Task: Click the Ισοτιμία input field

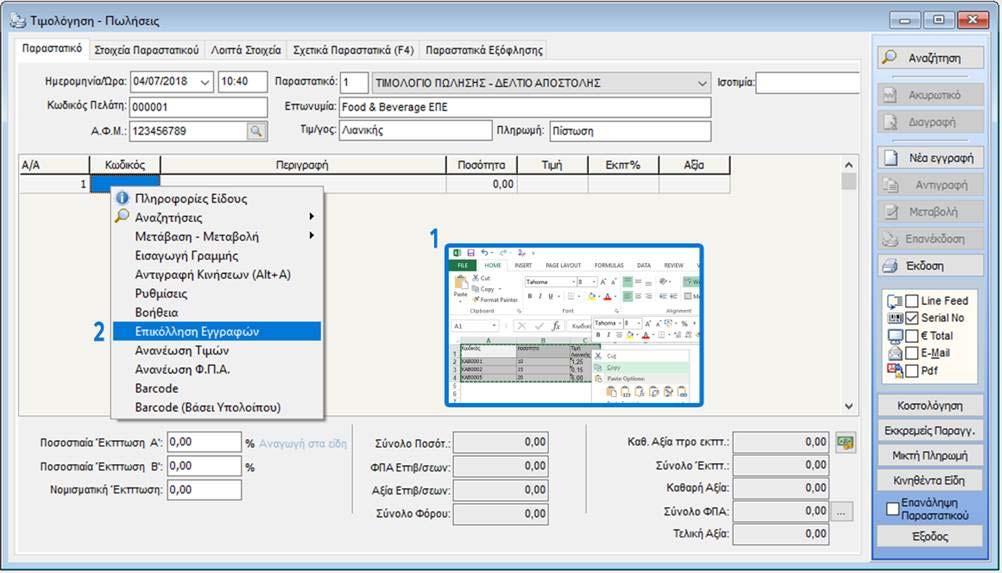Action: click(x=808, y=82)
